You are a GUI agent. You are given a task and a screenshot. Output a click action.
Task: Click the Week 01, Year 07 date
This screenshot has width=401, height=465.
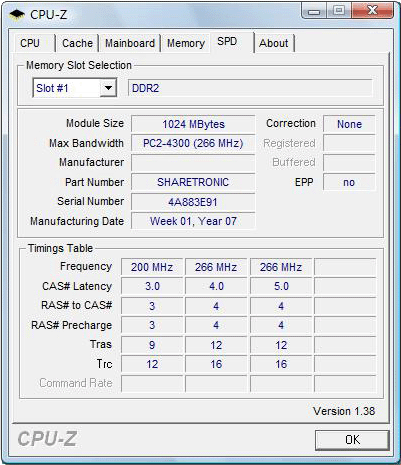point(193,221)
